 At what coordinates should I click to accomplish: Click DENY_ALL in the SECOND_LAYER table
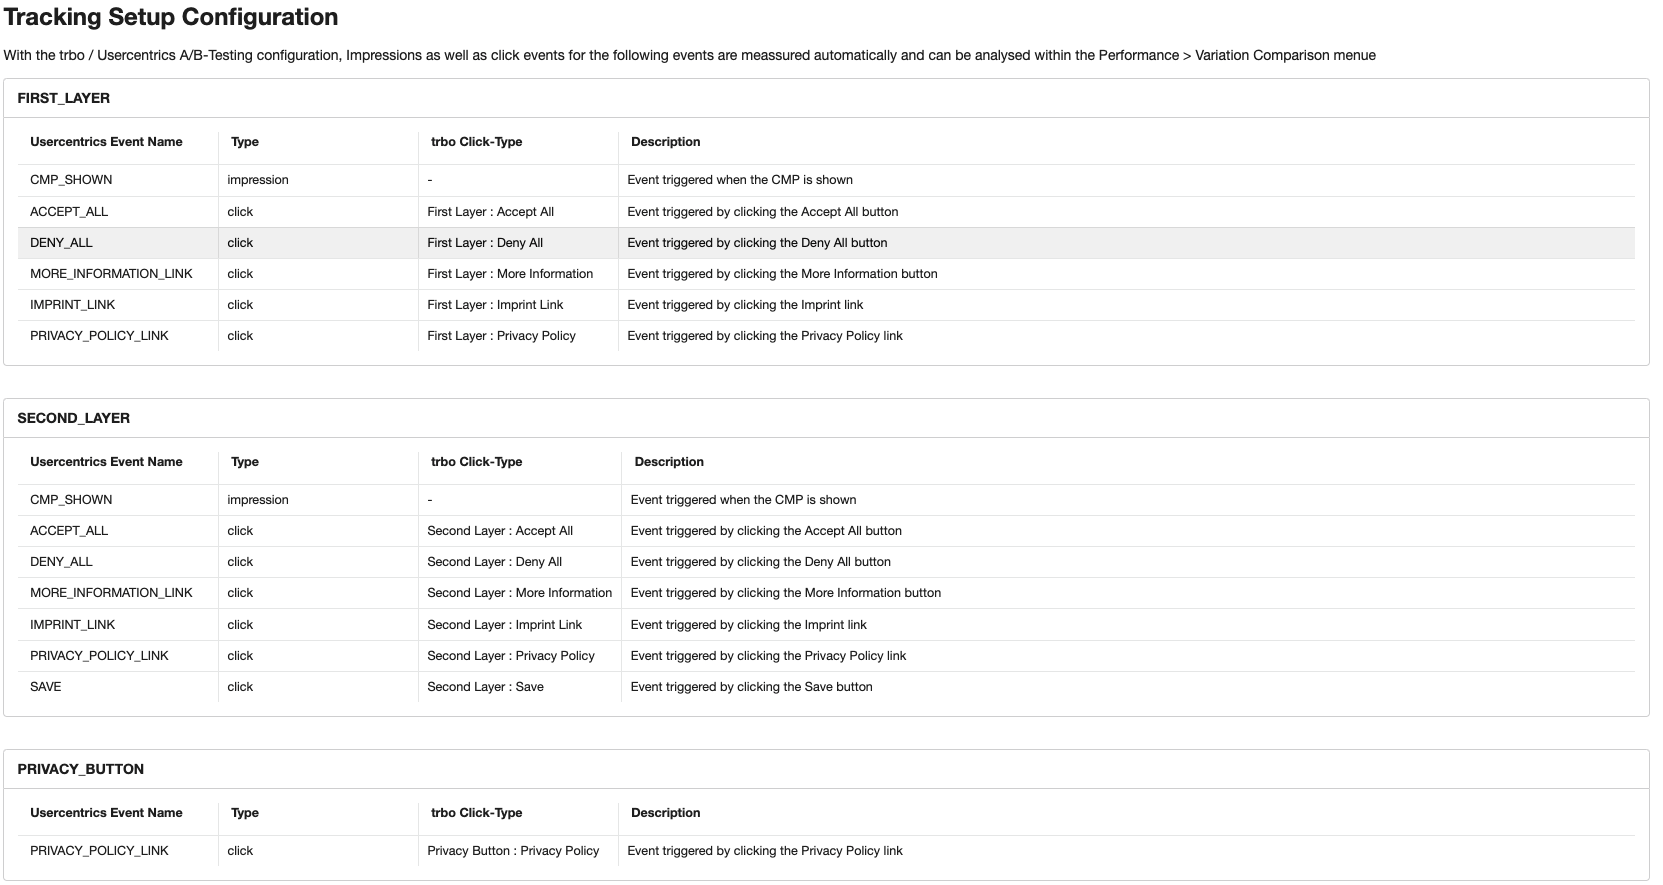61,562
